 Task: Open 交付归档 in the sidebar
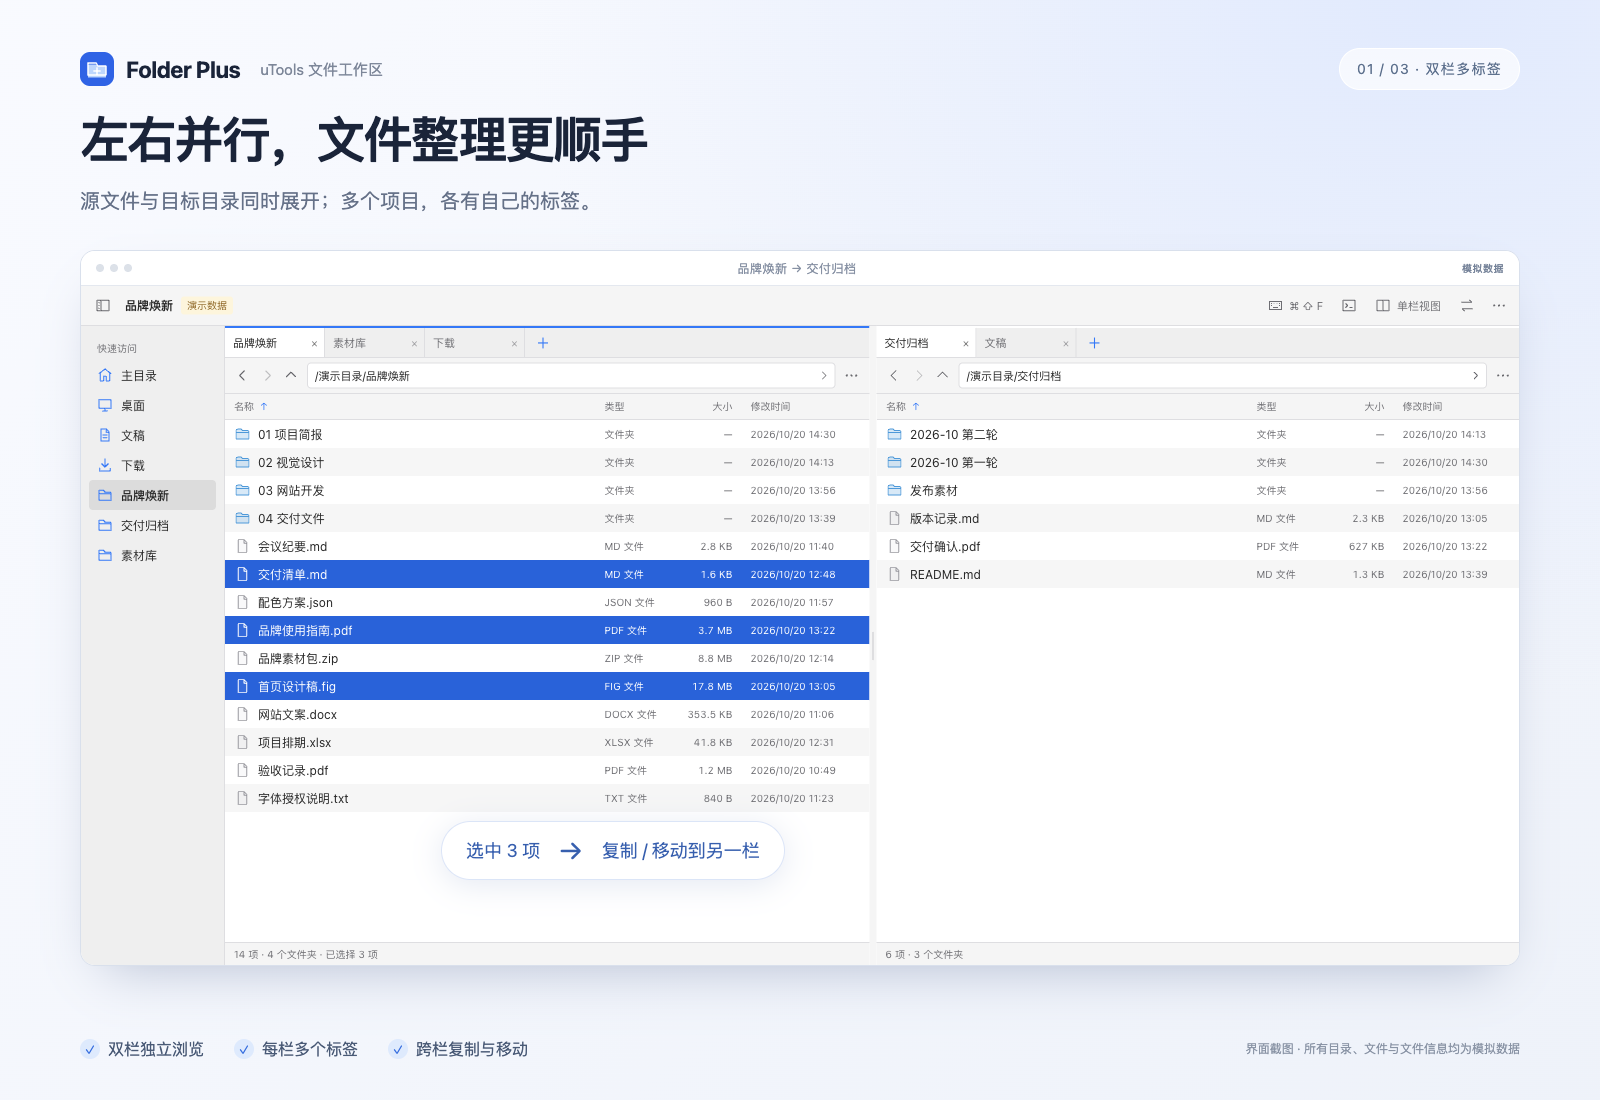point(152,526)
